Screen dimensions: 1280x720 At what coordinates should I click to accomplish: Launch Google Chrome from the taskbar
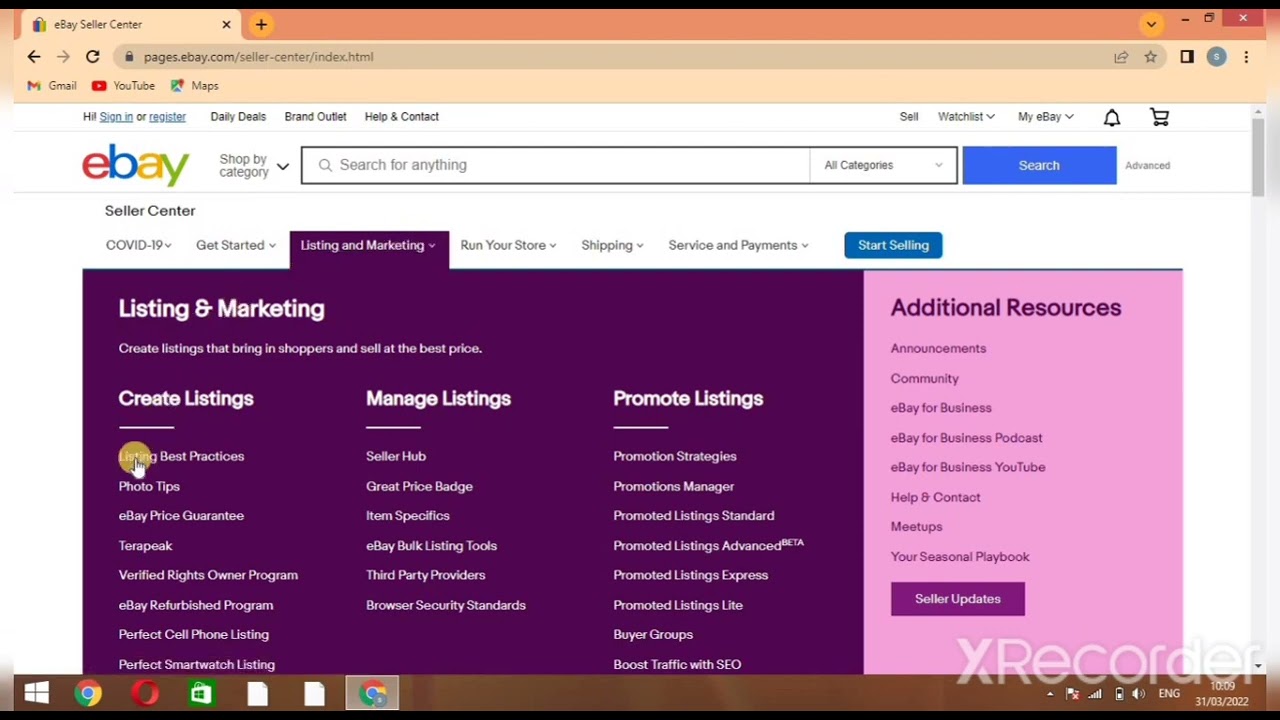(88, 693)
